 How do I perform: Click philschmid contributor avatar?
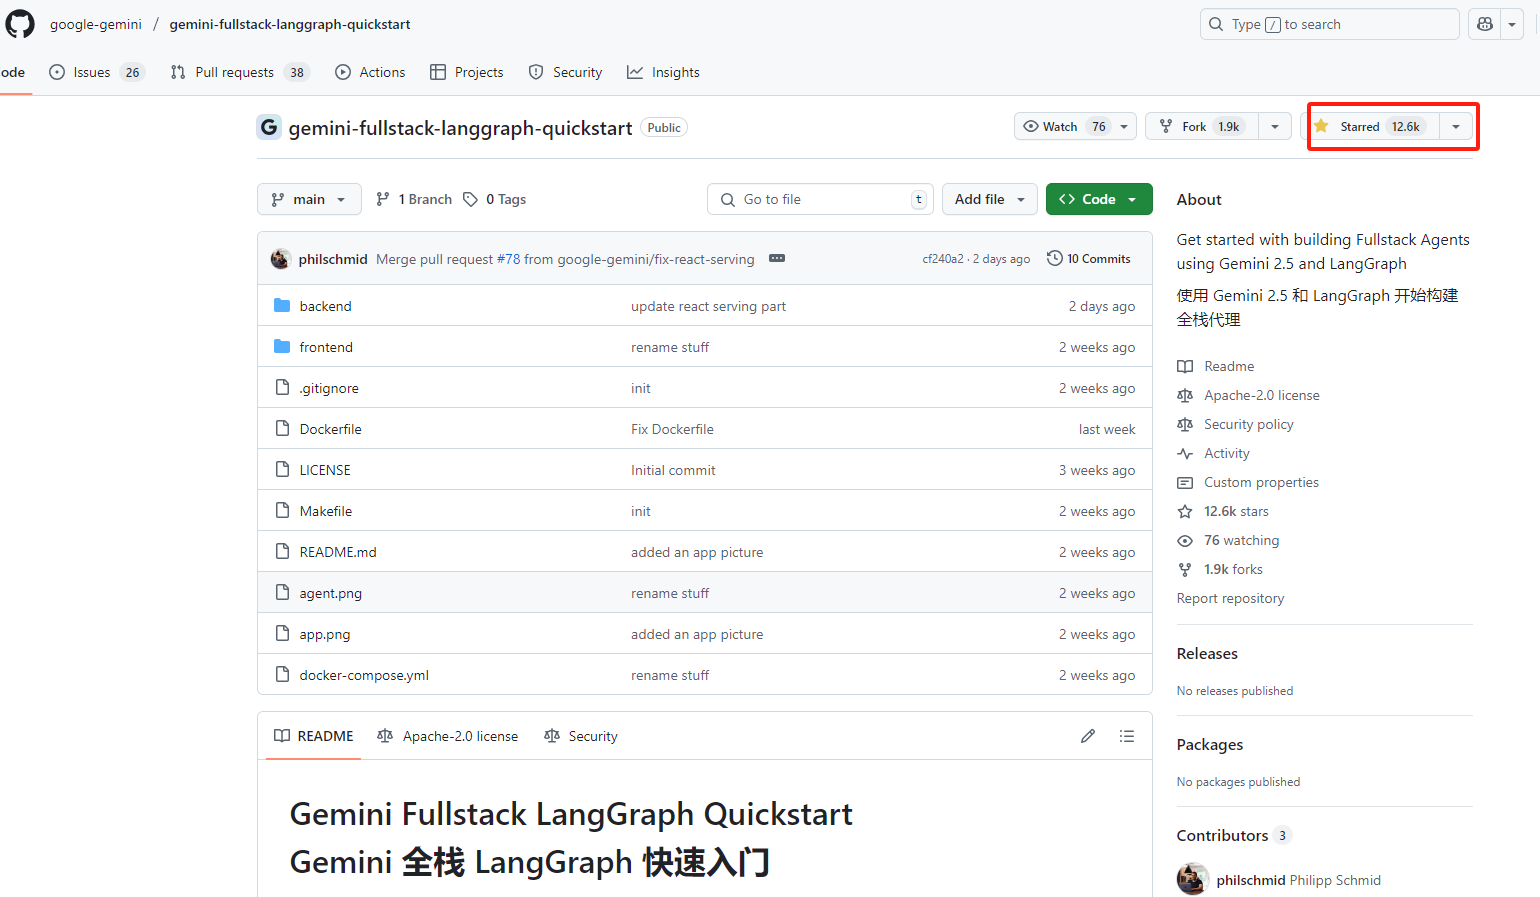click(x=1192, y=880)
